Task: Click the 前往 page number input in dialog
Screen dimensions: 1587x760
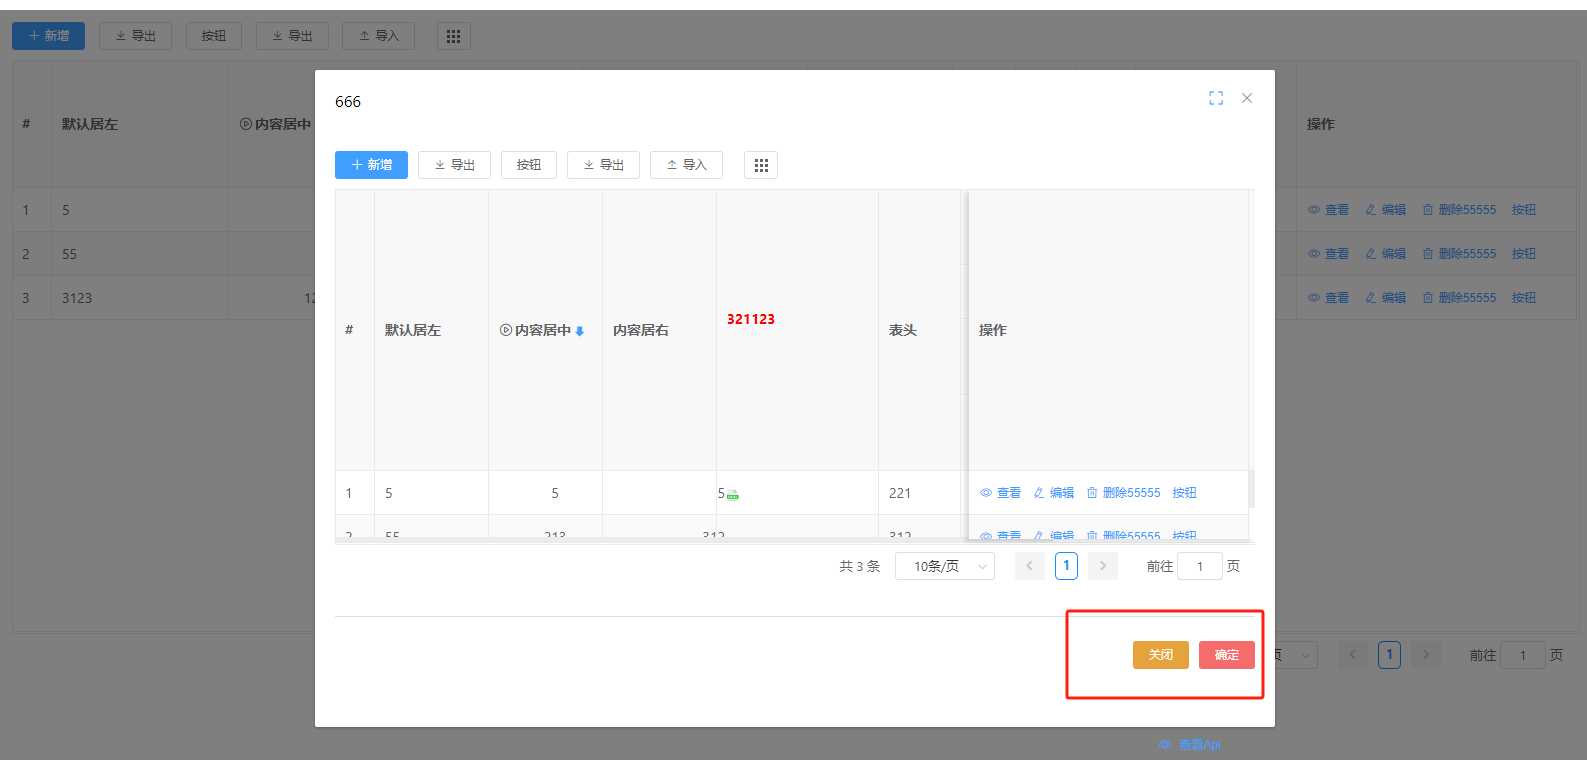Action: click(x=1200, y=566)
